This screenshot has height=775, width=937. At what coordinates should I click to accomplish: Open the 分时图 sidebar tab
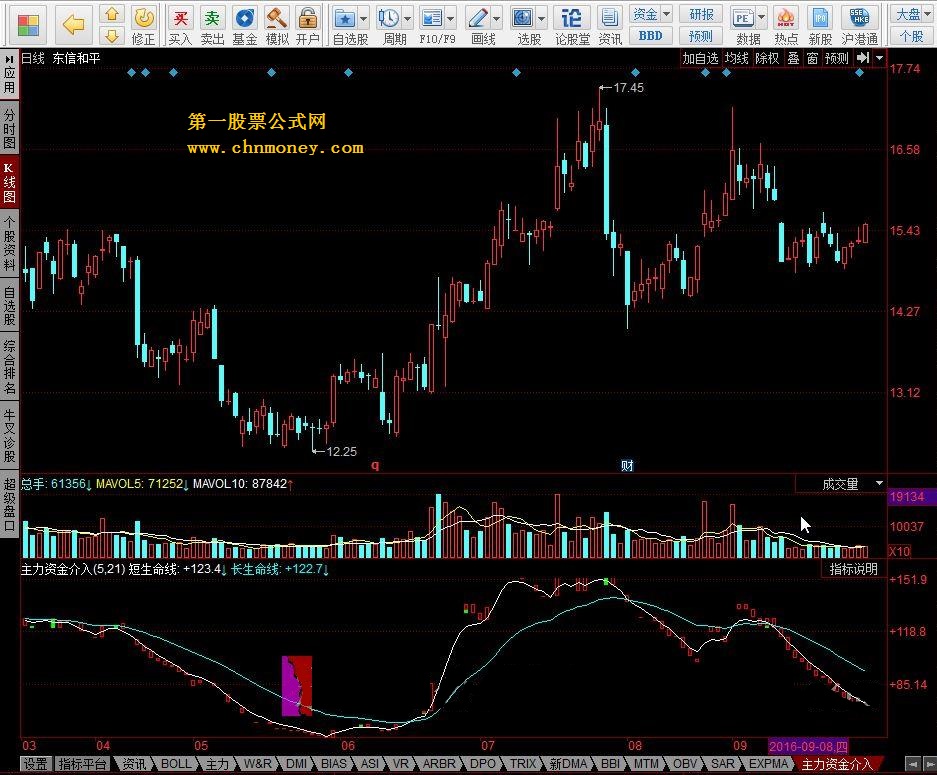point(10,128)
